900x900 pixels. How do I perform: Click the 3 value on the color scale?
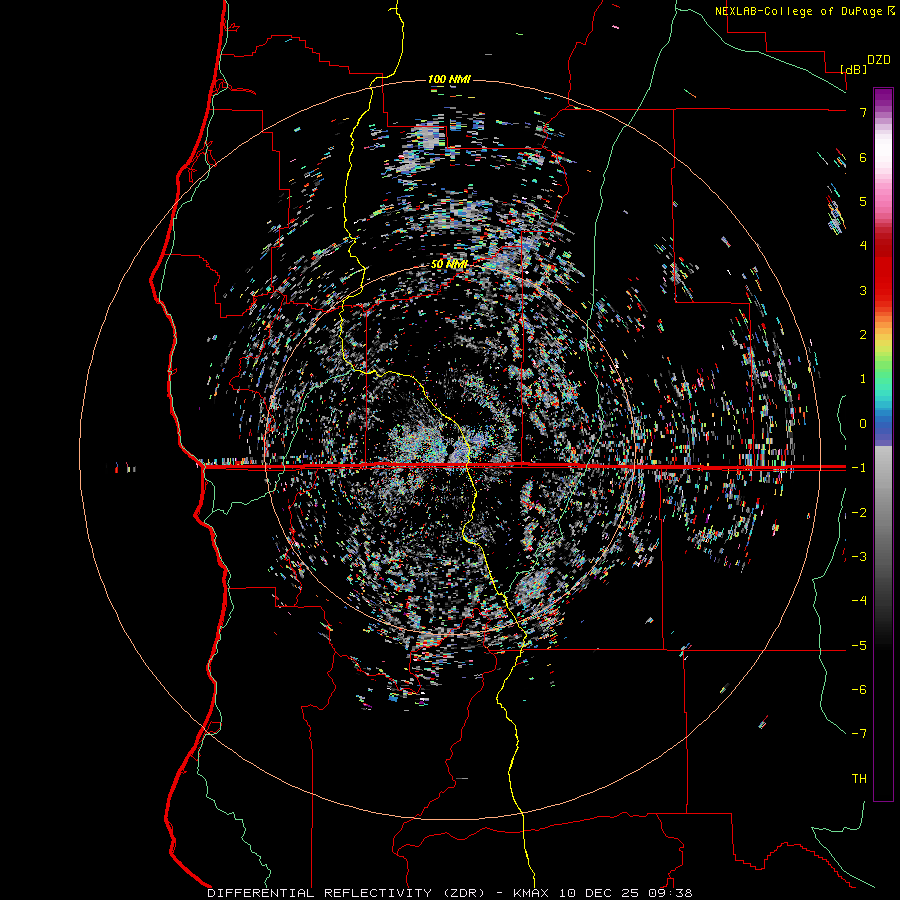click(x=863, y=290)
